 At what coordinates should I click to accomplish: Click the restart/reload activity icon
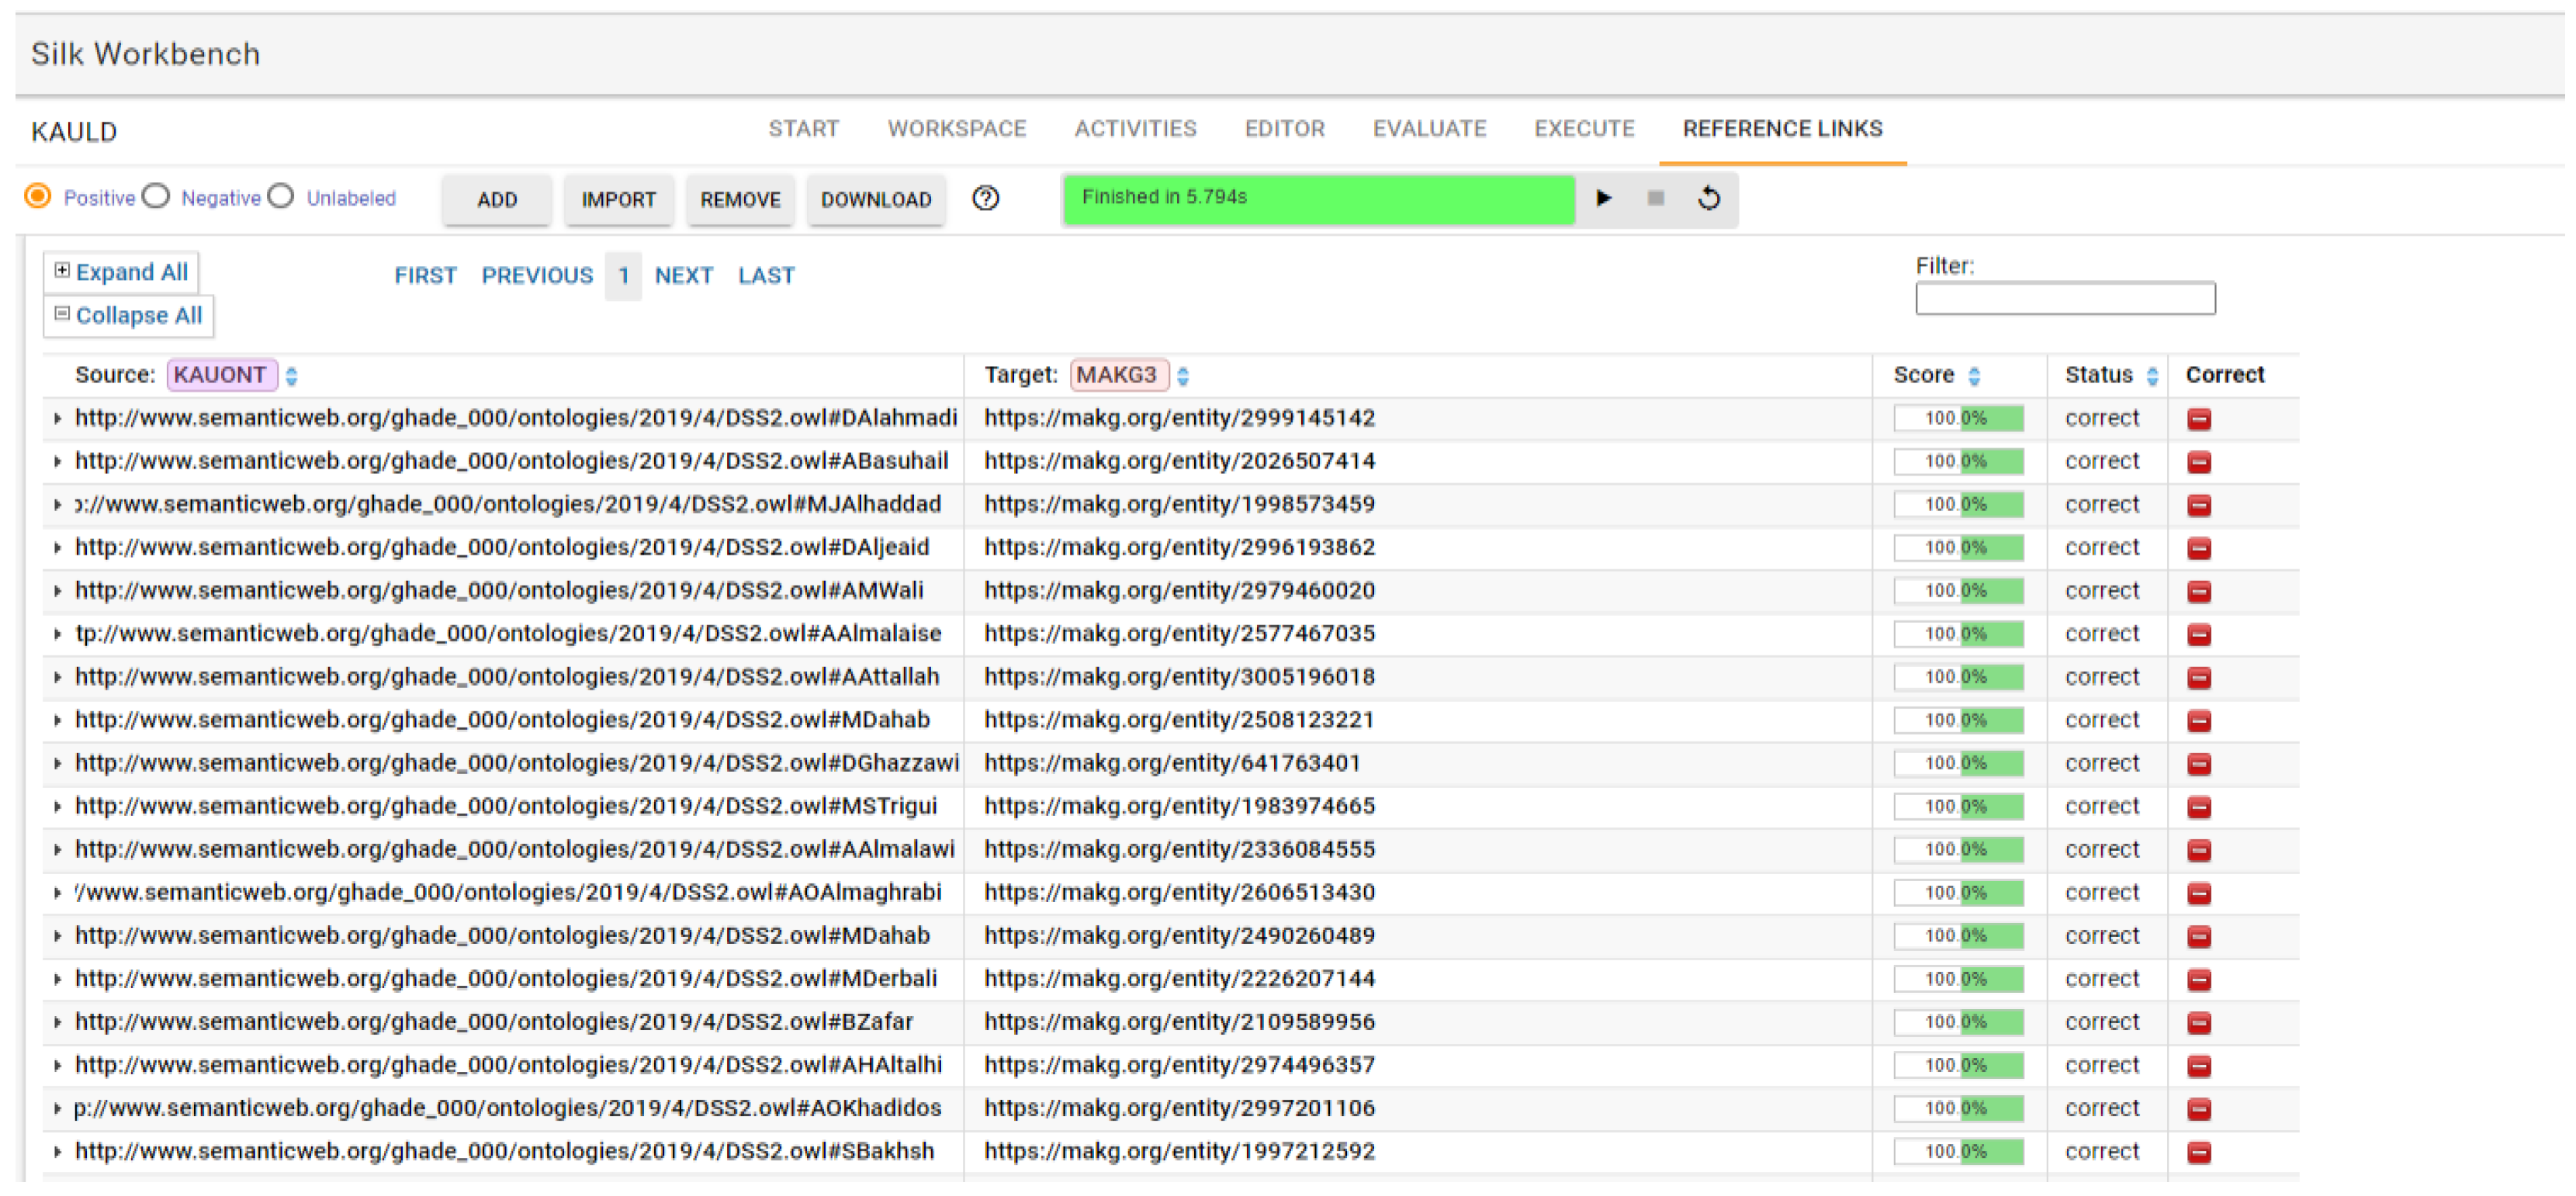pyautogui.click(x=1709, y=198)
